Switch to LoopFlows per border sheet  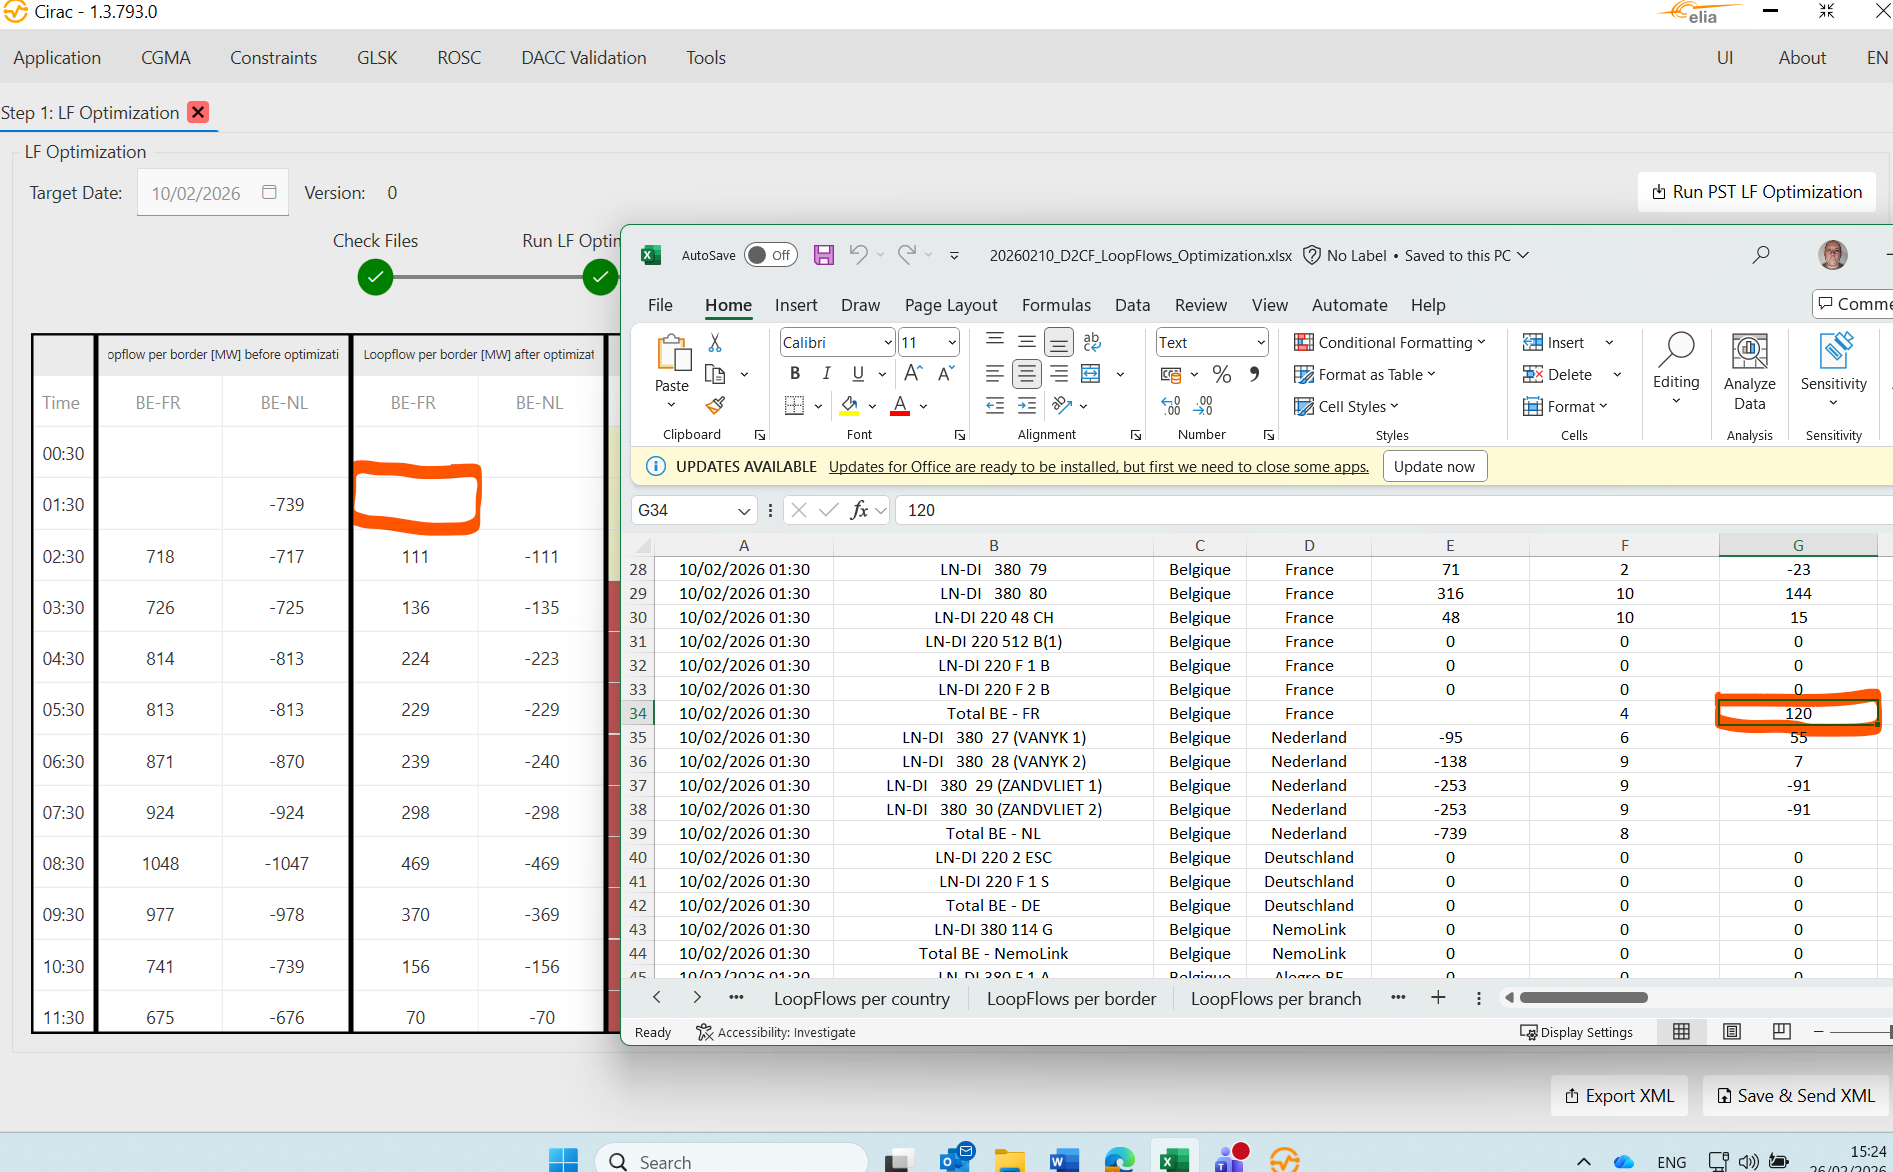point(1071,998)
